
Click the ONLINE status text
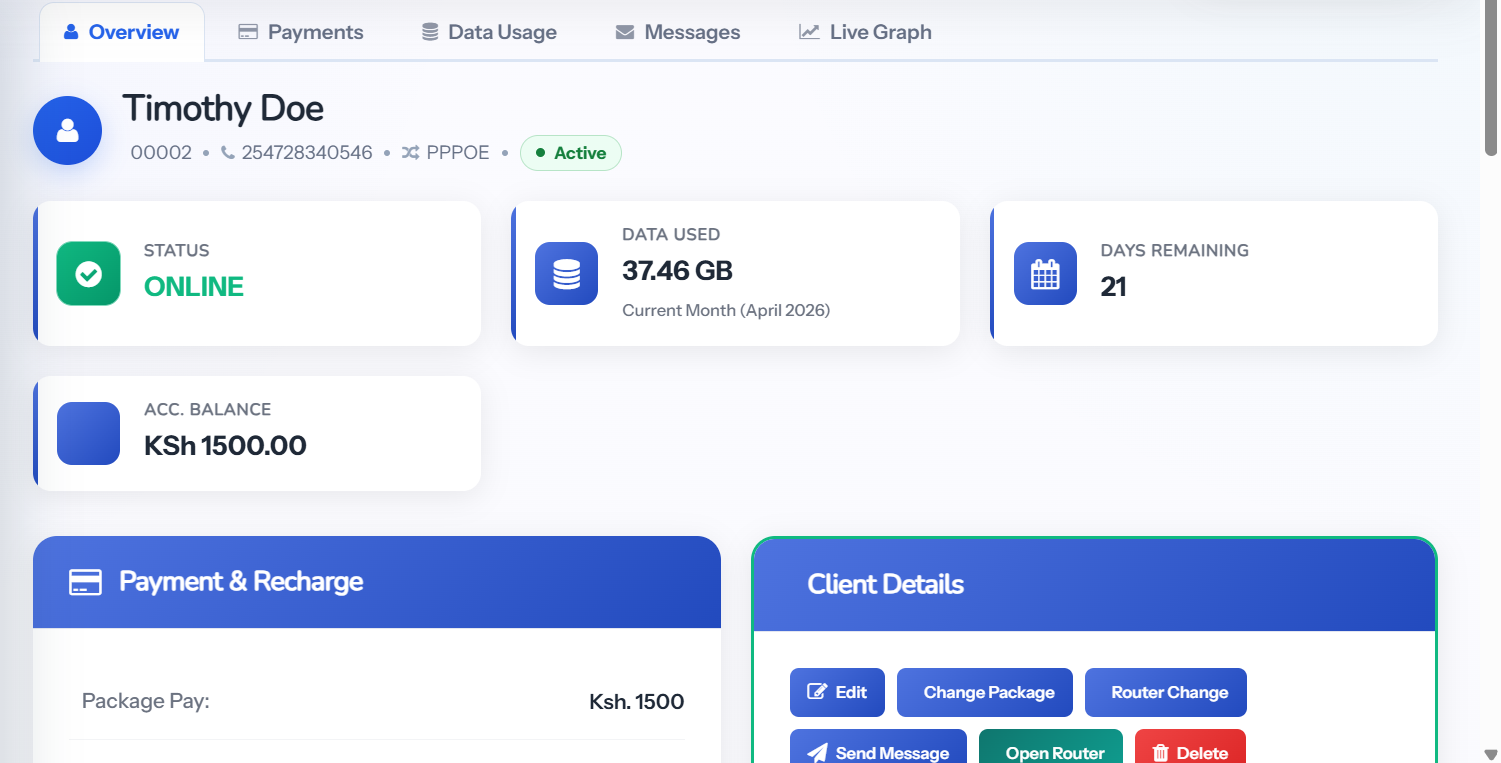194,287
